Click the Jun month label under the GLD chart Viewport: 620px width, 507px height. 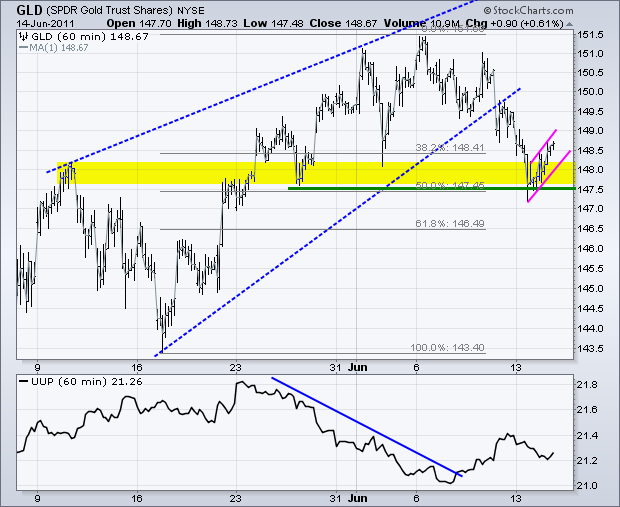358,367
